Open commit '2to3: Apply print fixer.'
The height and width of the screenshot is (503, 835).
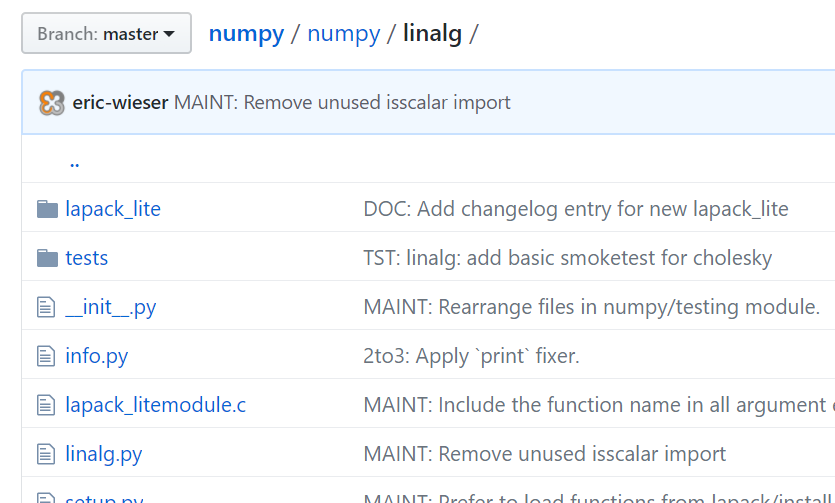pyautogui.click(x=471, y=356)
